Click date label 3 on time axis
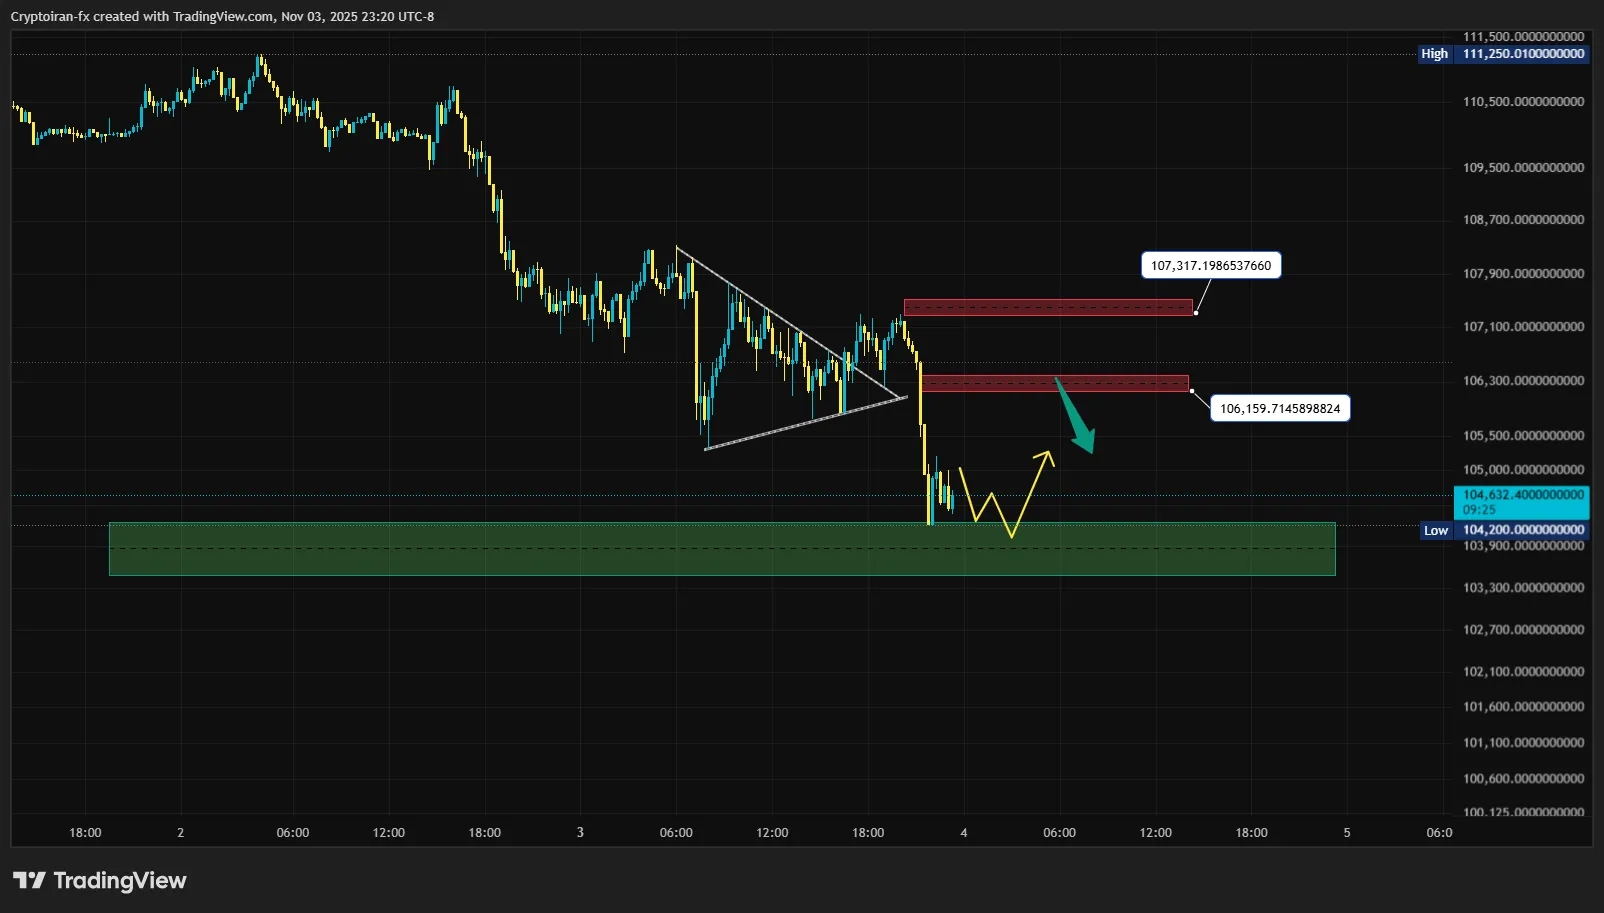The image size is (1604, 913). (580, 832)
